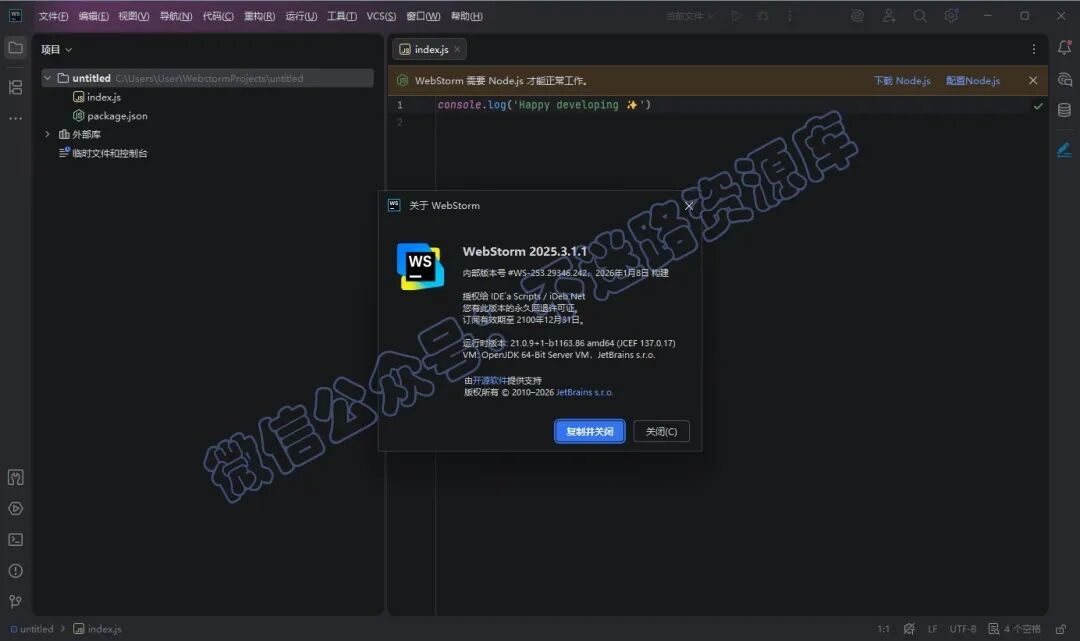Open the 文件(F) menu
The image size is (1080, 641).
pyautogui.click(x=53, y=16)
